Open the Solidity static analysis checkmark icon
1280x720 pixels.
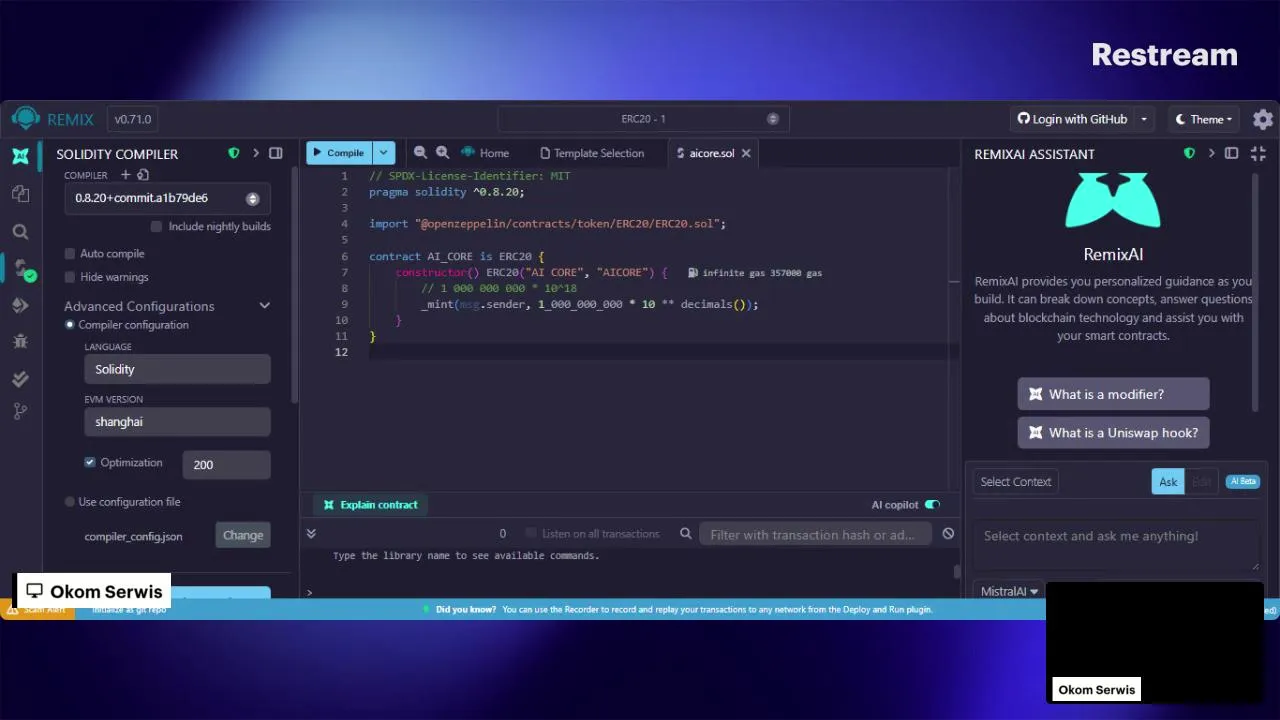20,378
